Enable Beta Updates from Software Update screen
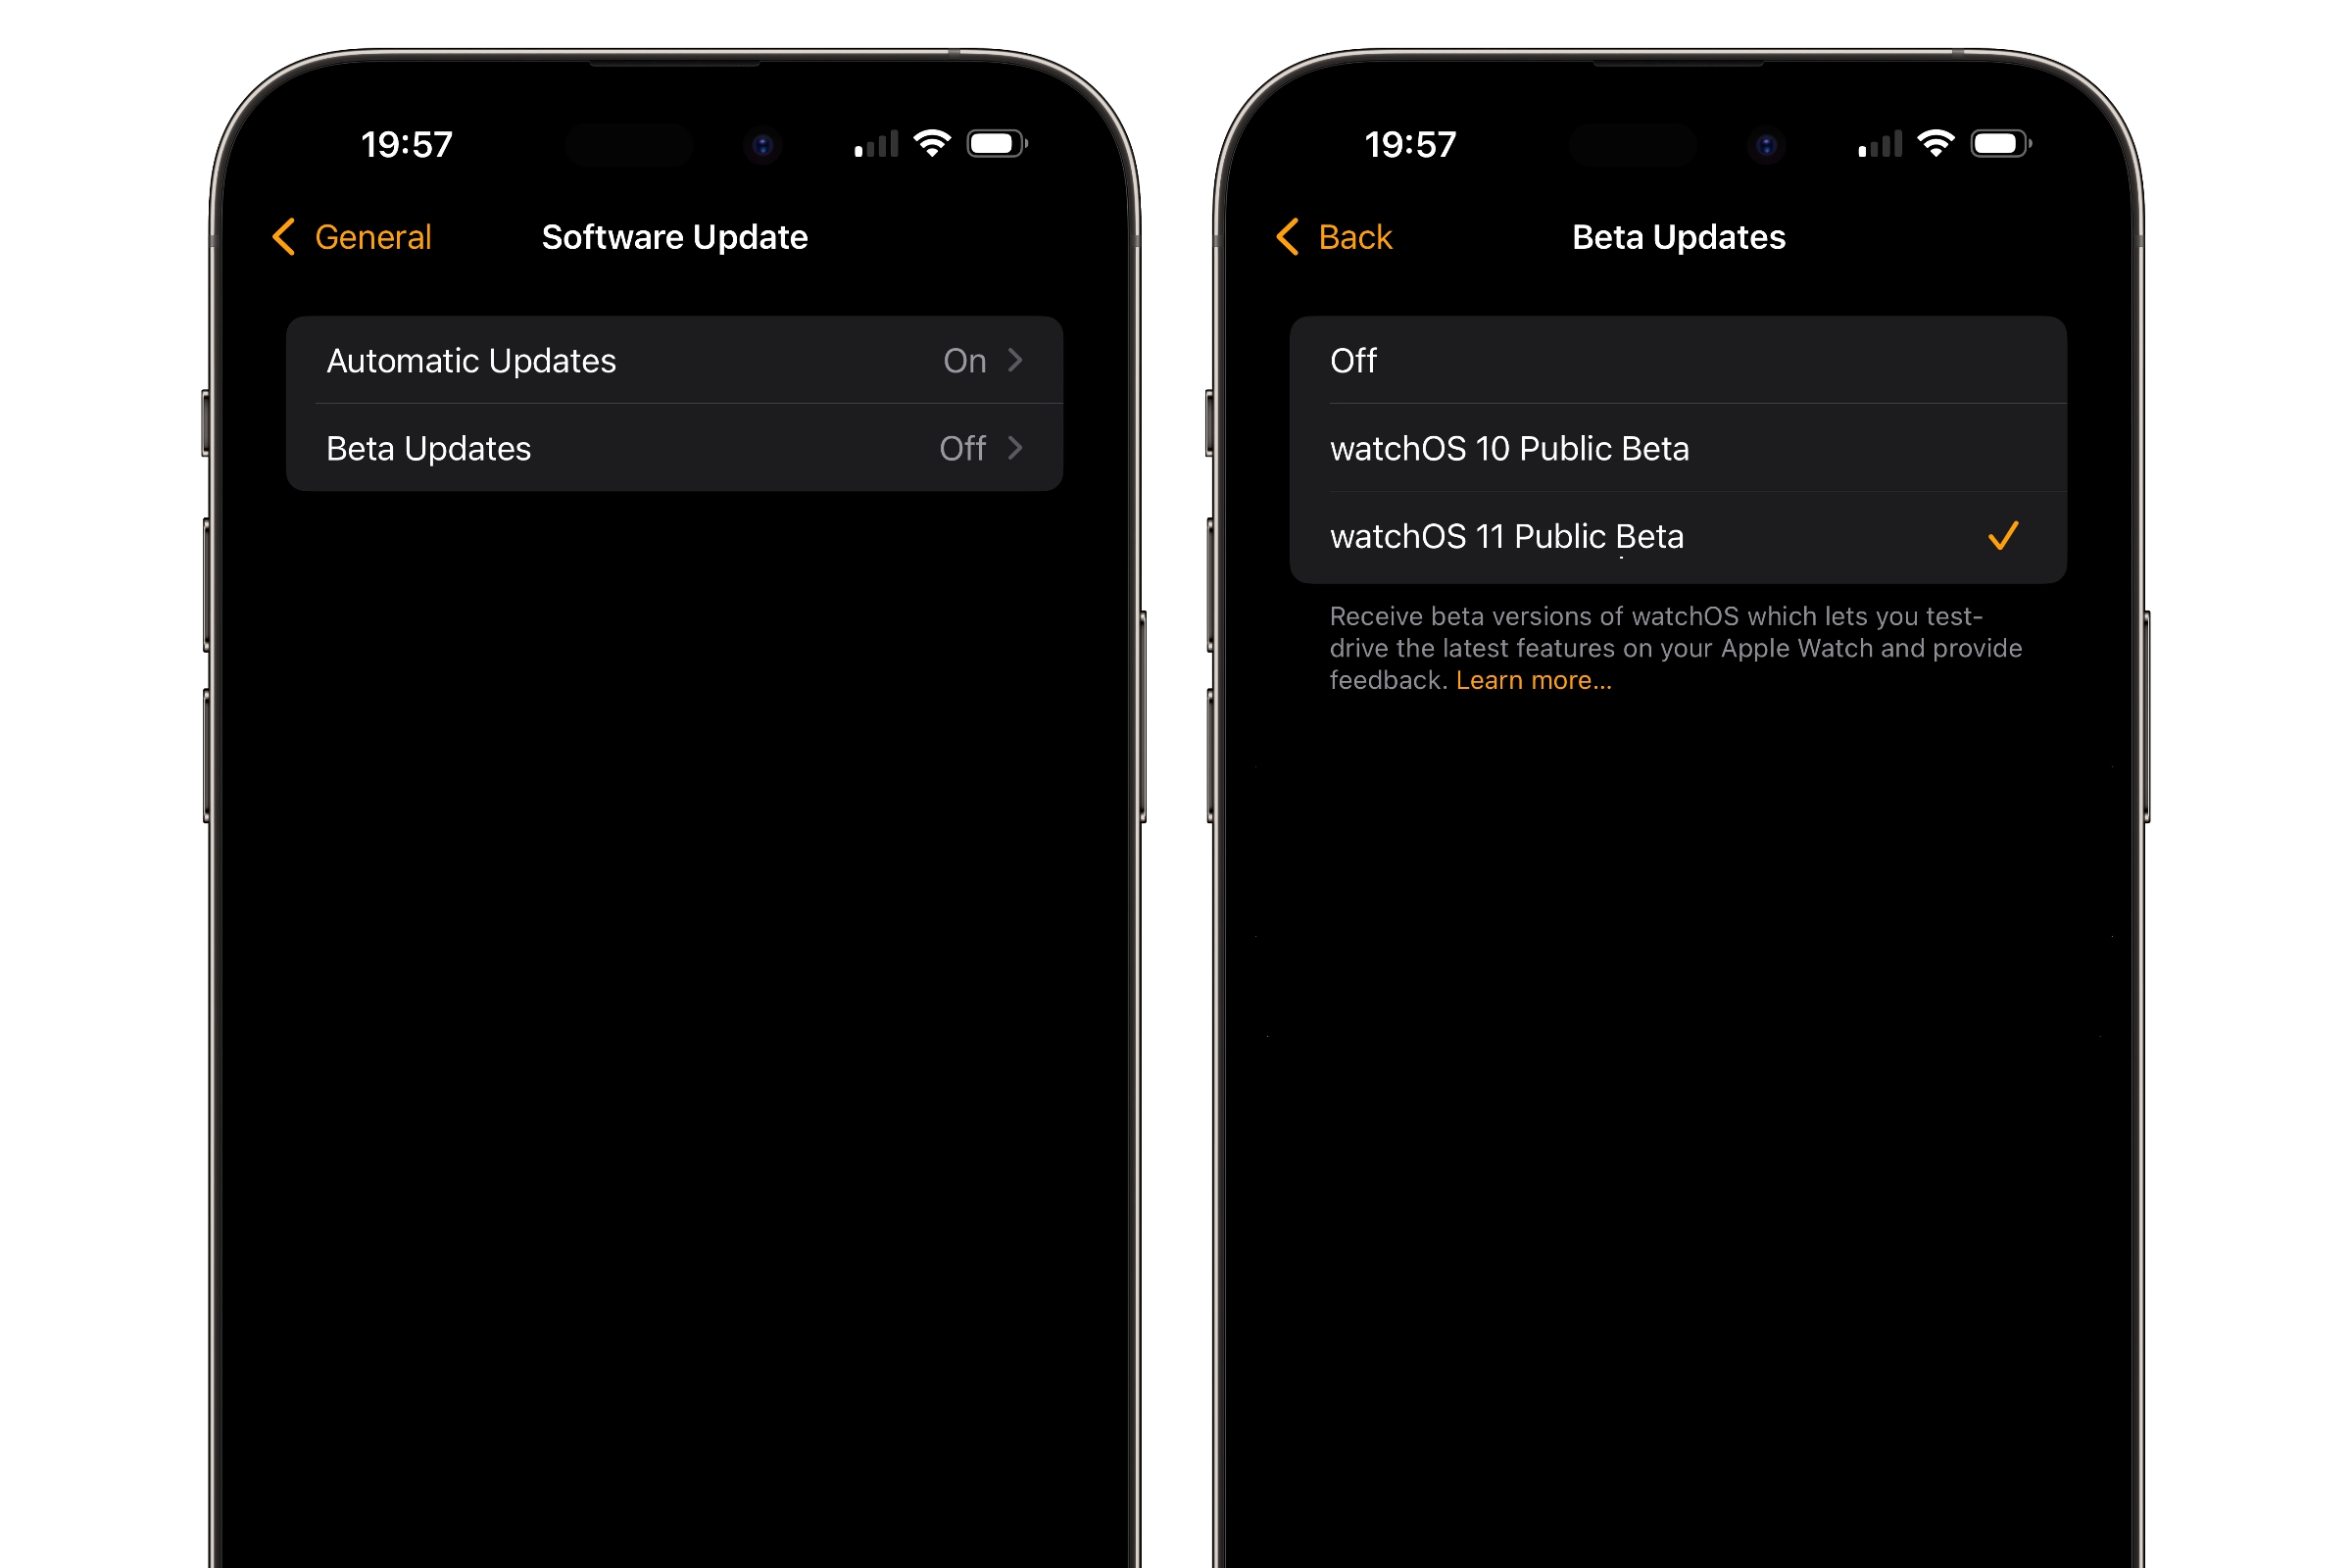Screen dimensions: 2352x1568 [674, 448]
